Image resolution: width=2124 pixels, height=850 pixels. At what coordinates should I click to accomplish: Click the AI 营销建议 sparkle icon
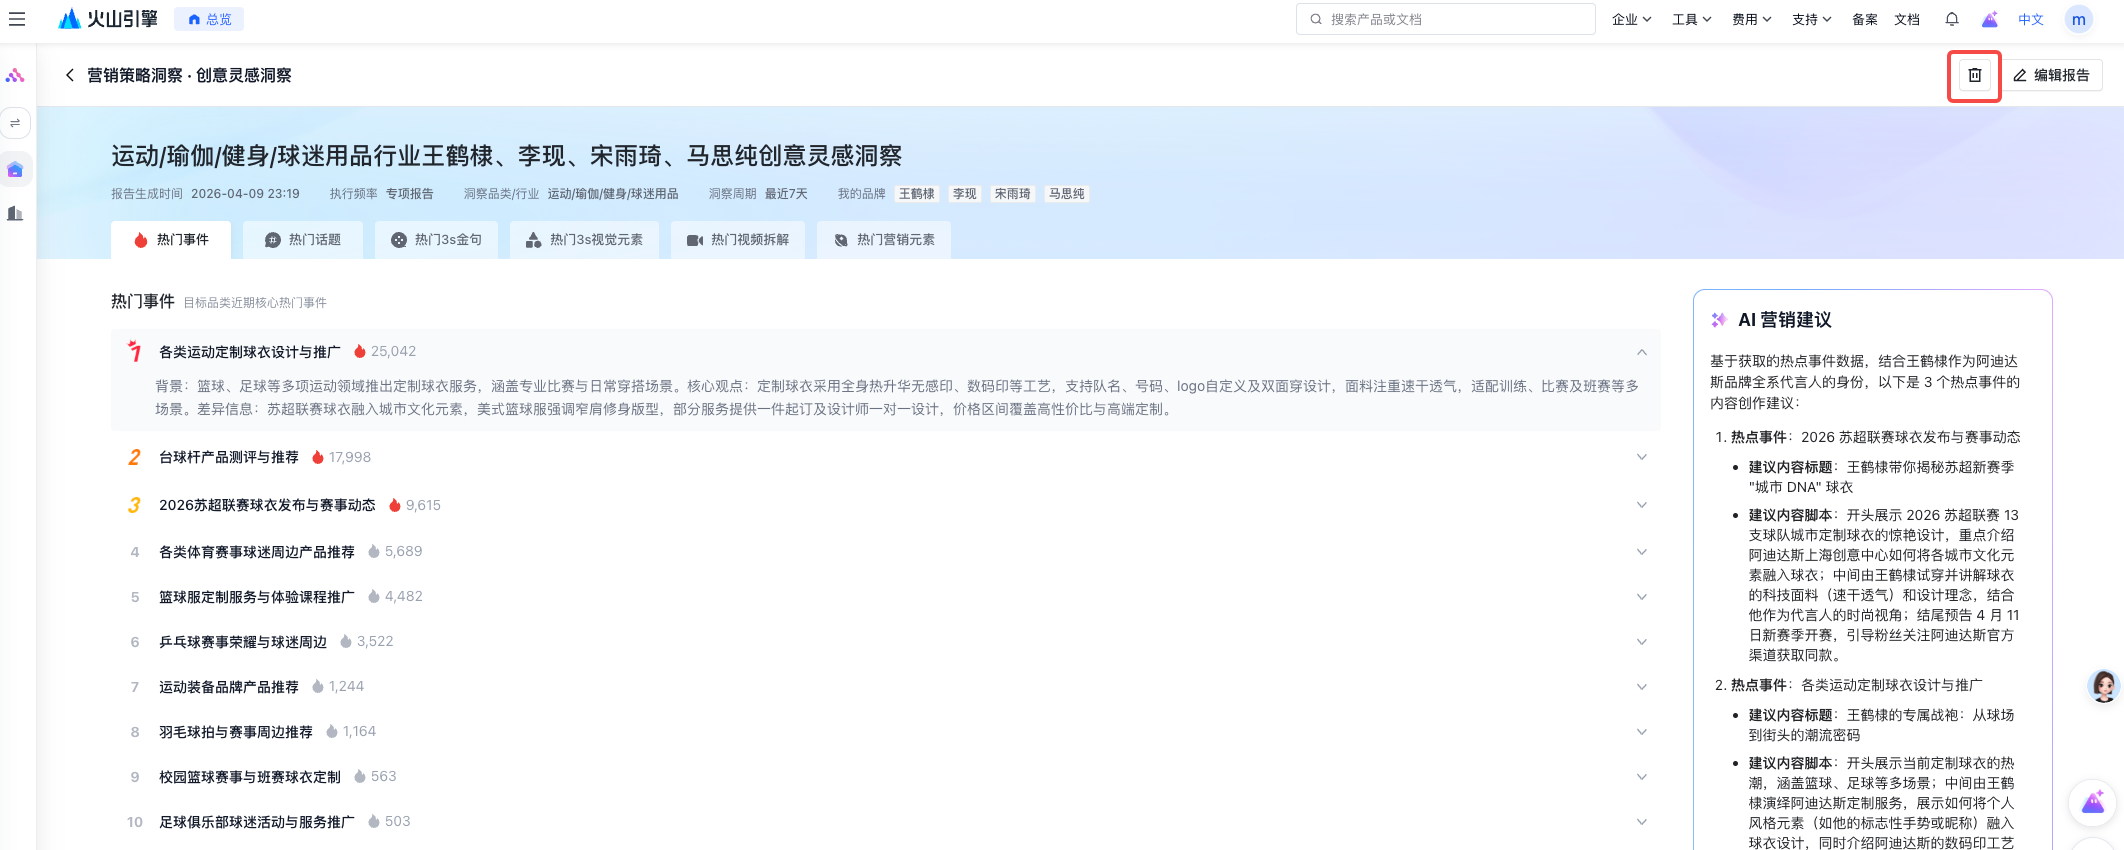pyautogui.click(x=1719, y=320)
